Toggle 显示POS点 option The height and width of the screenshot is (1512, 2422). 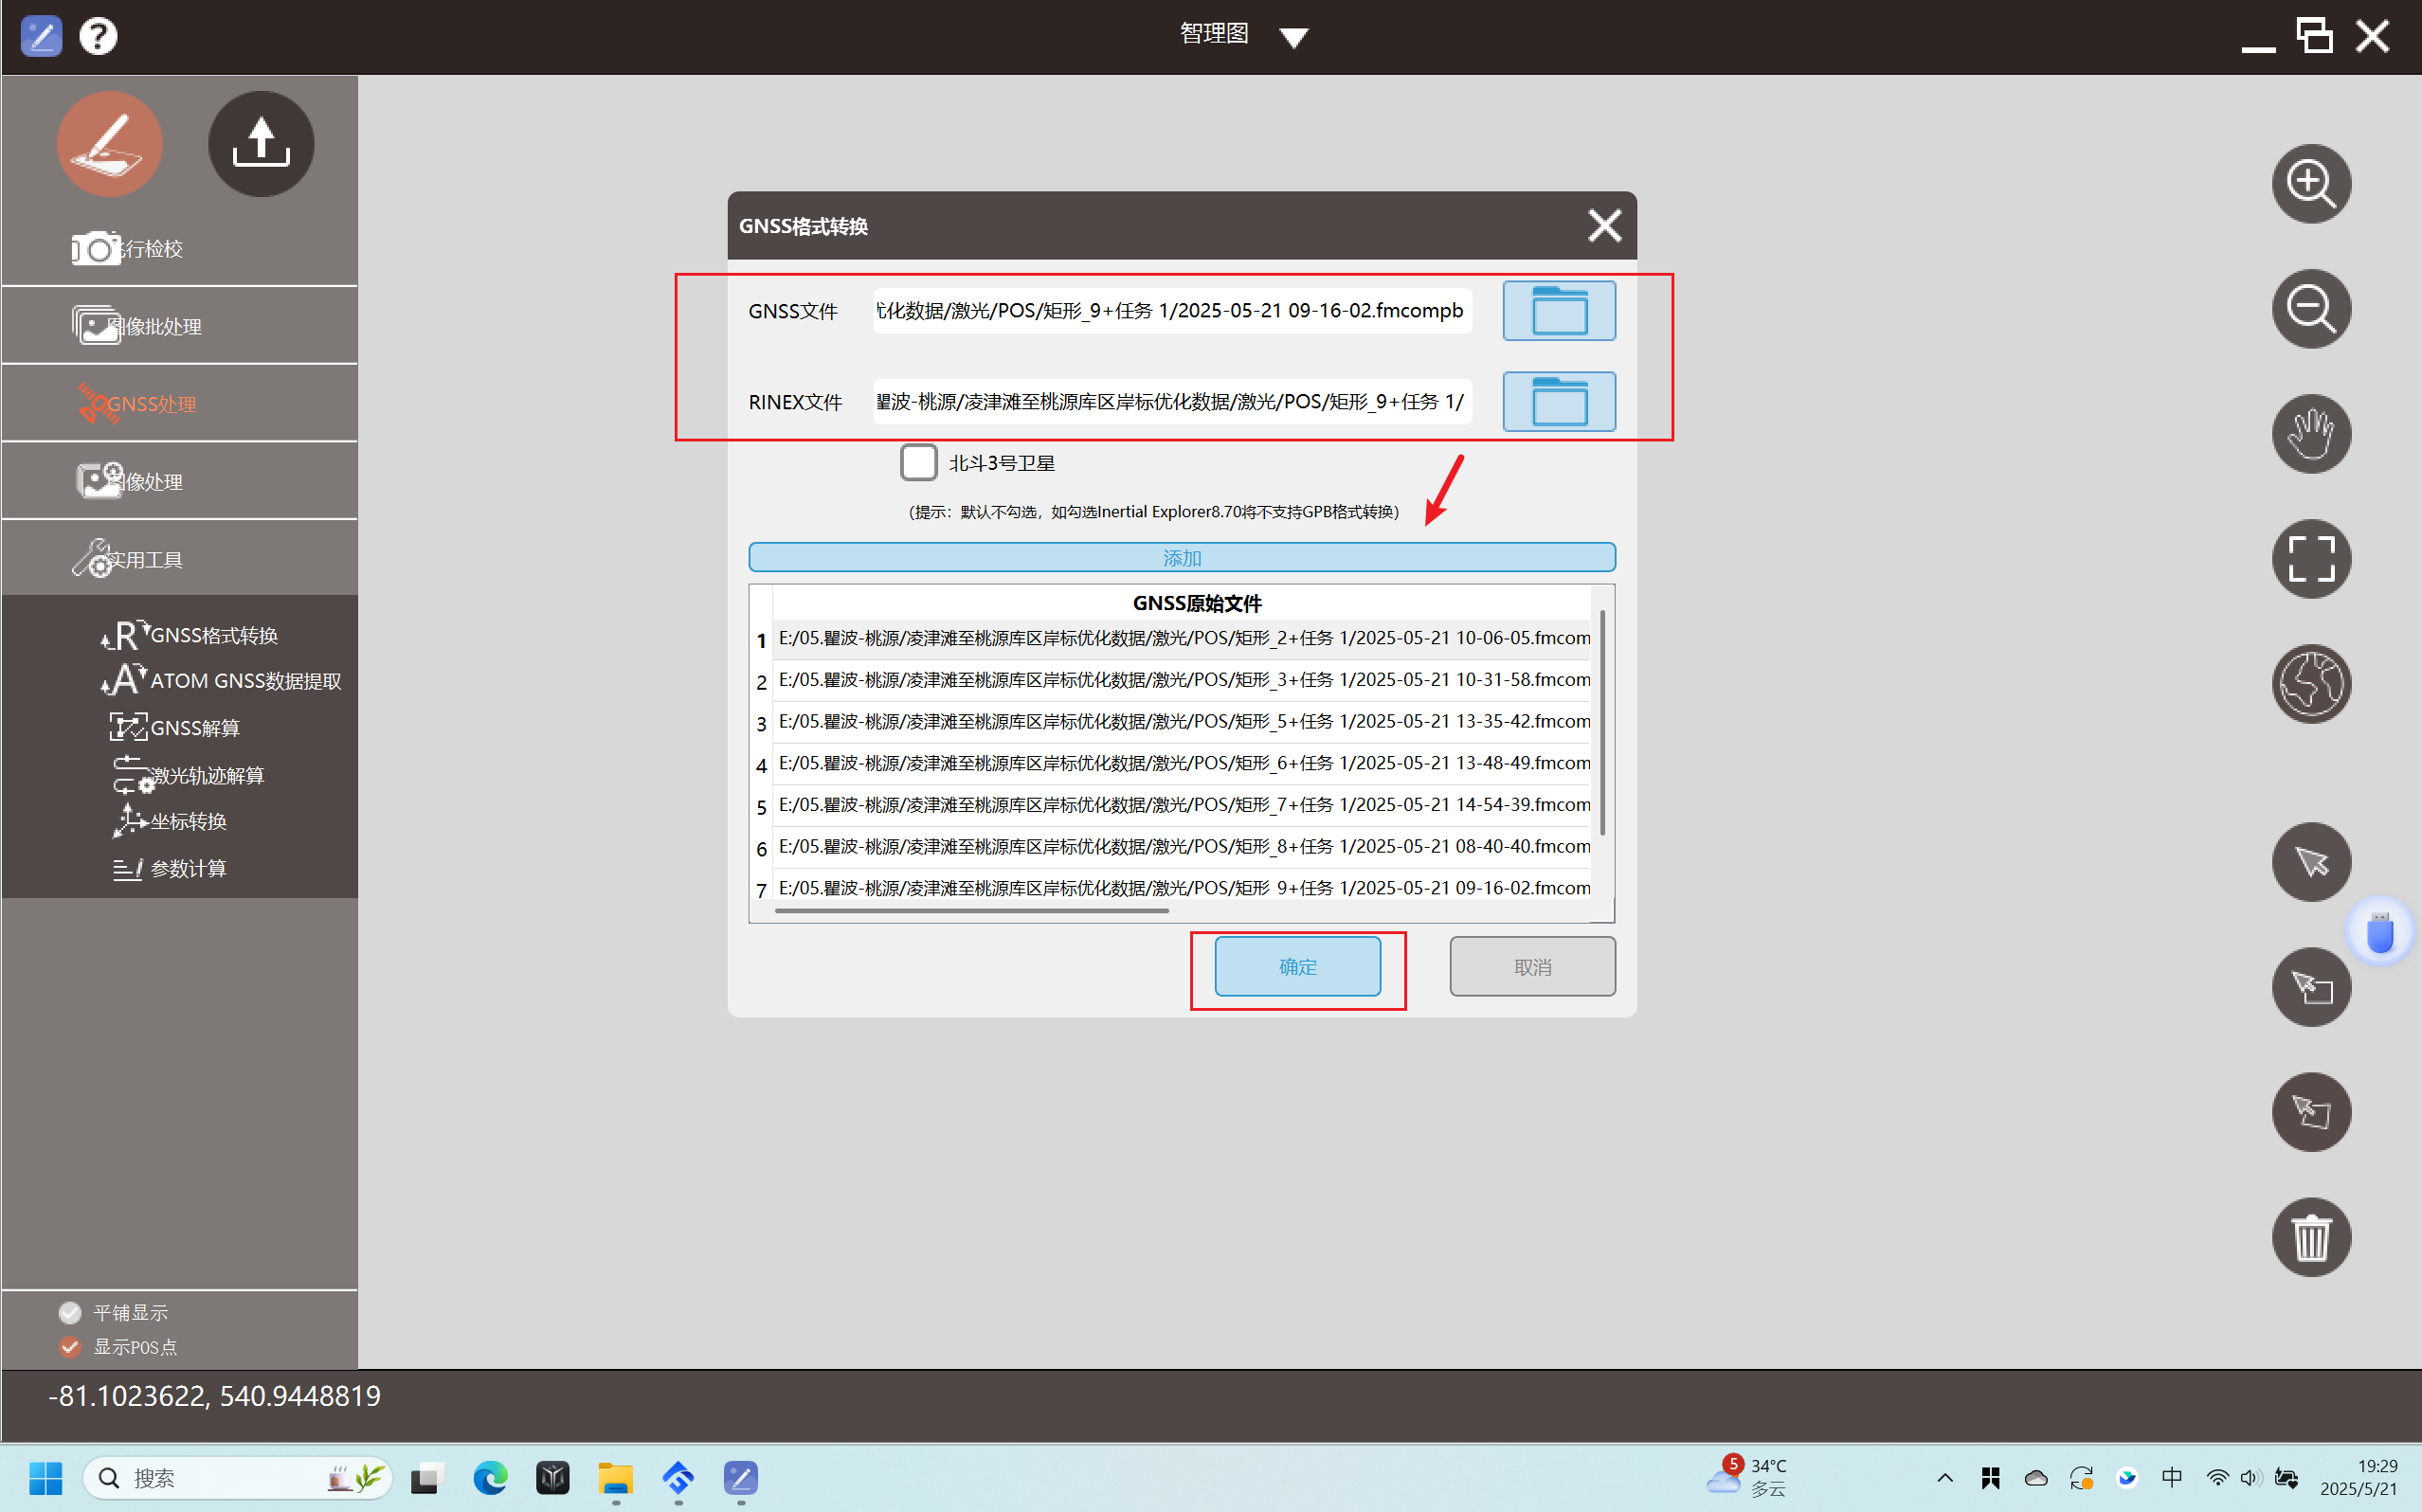tap(70, 1346)
